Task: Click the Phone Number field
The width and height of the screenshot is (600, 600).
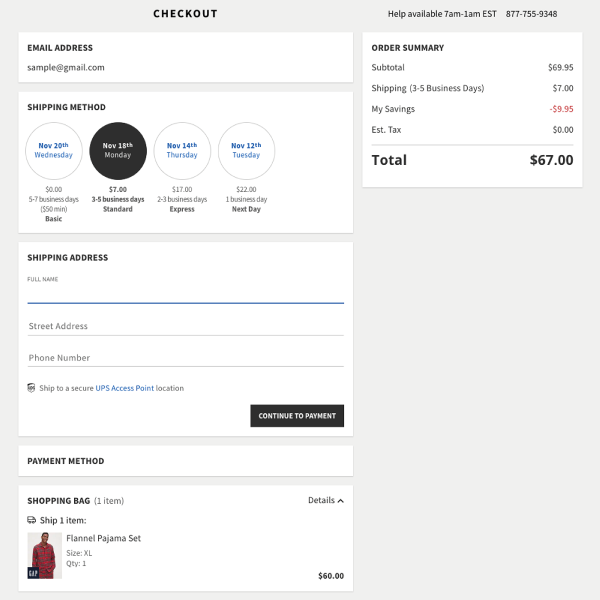Action: pyautogui.click(x=185, y=358)
